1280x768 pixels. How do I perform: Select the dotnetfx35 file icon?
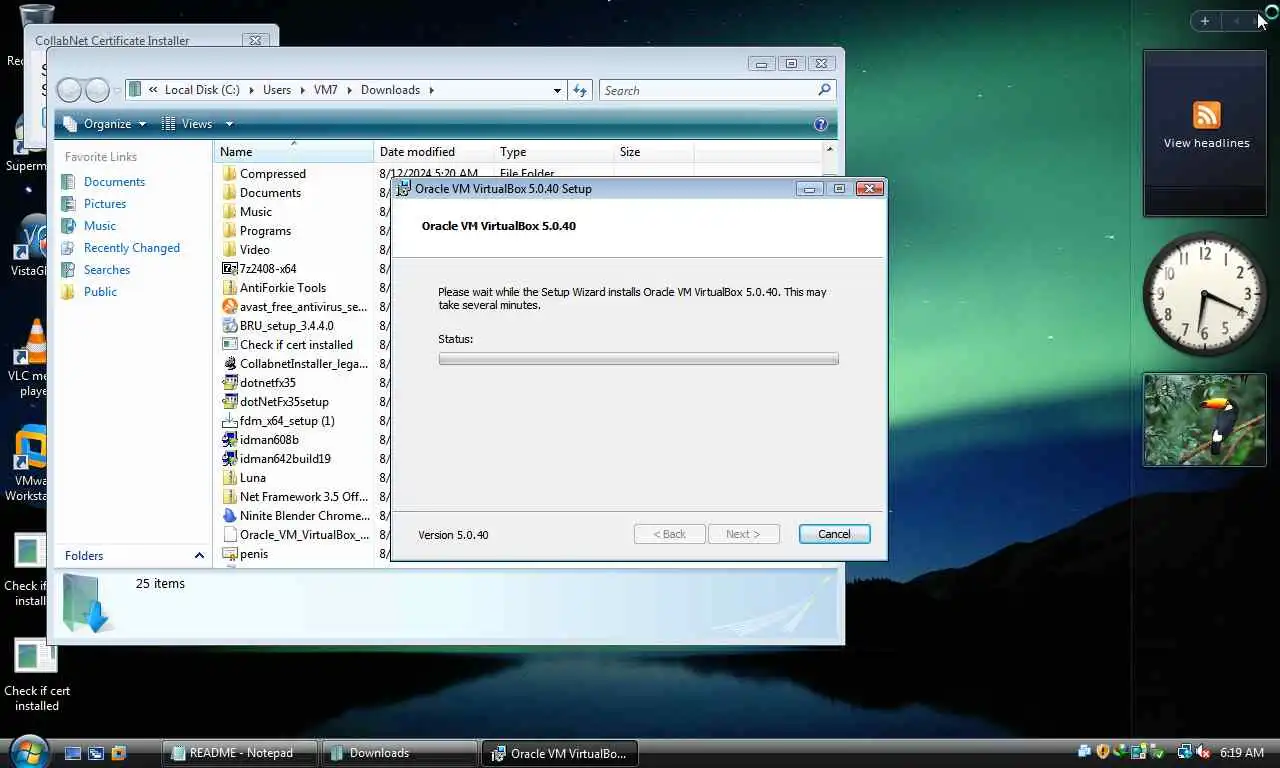pyautogui.click(x=229, y=383)
